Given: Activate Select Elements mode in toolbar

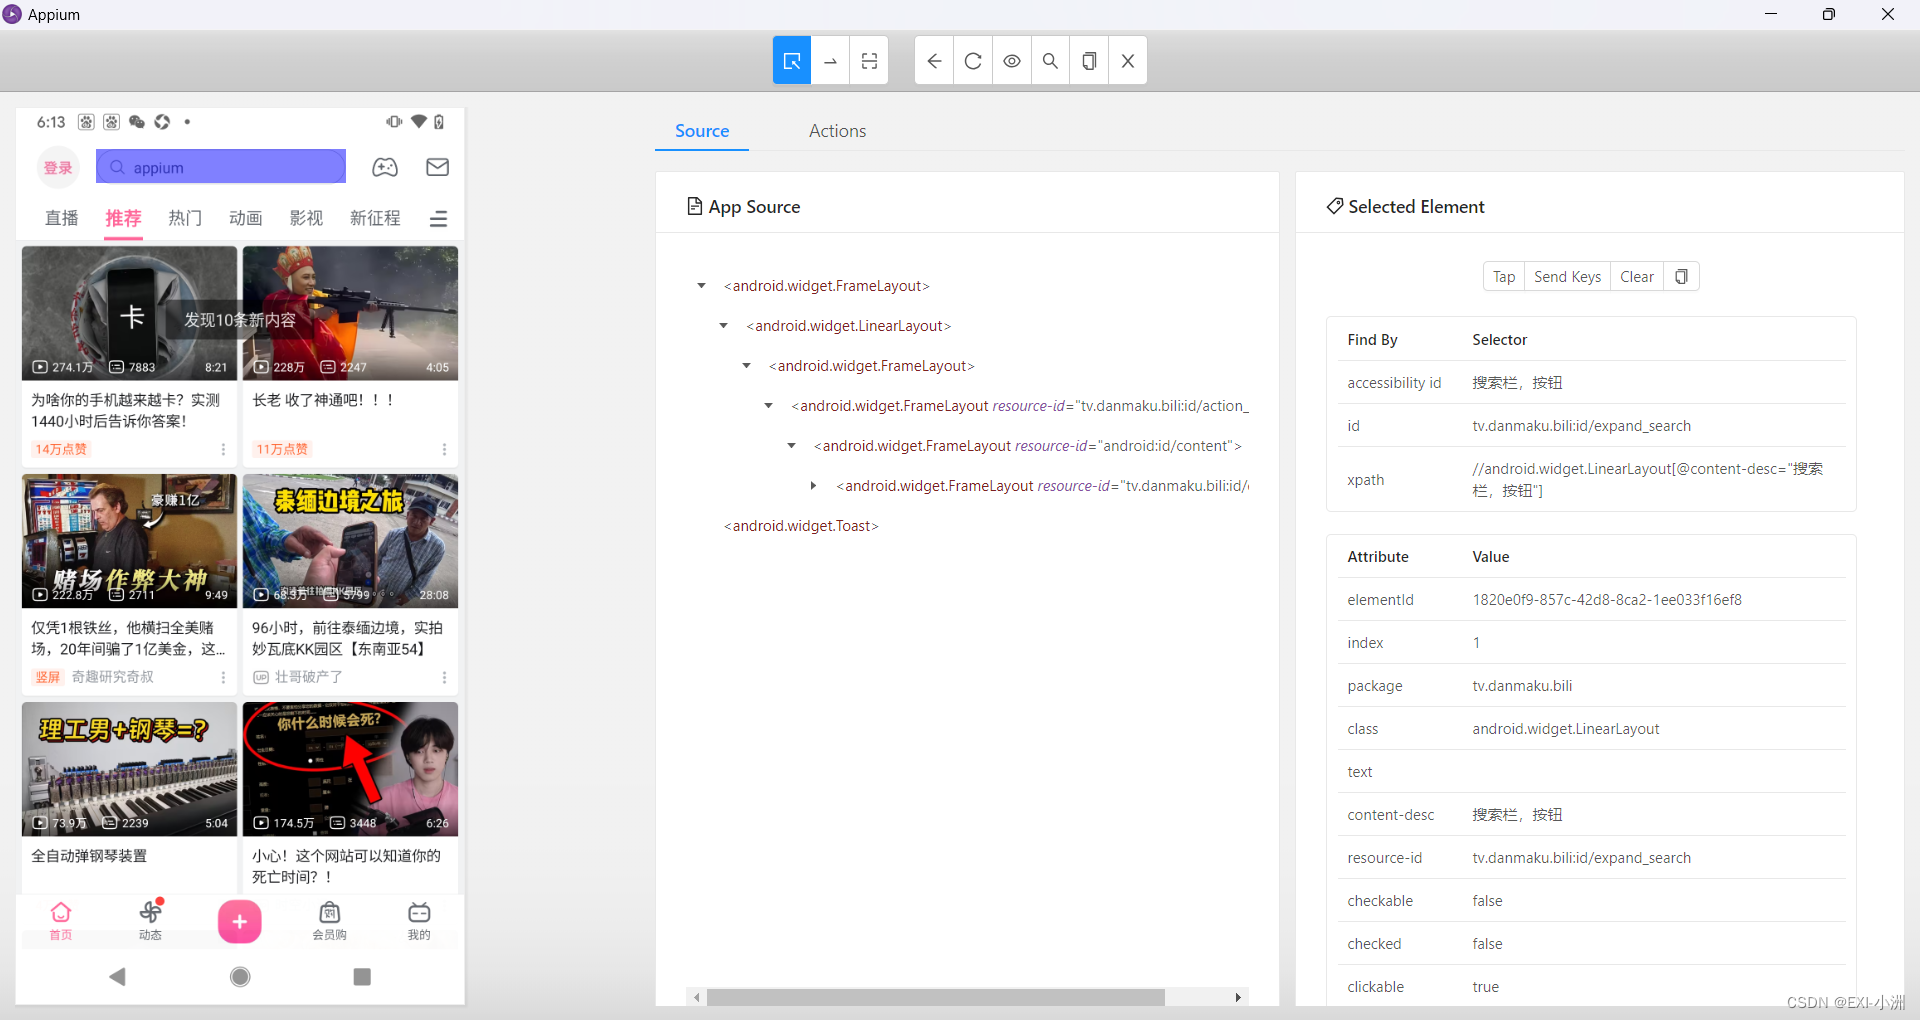Looking at the screenshot, I should [791, 61].
